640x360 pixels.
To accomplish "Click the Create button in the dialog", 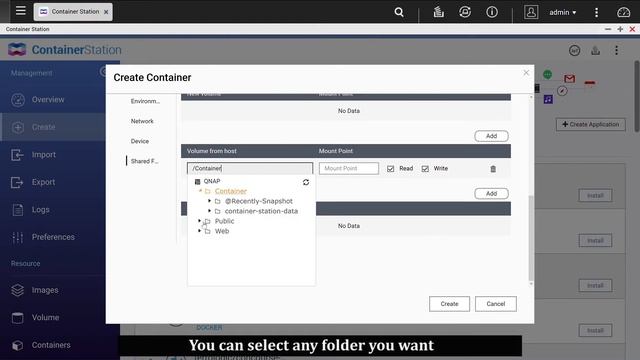I will coord(449,304).
